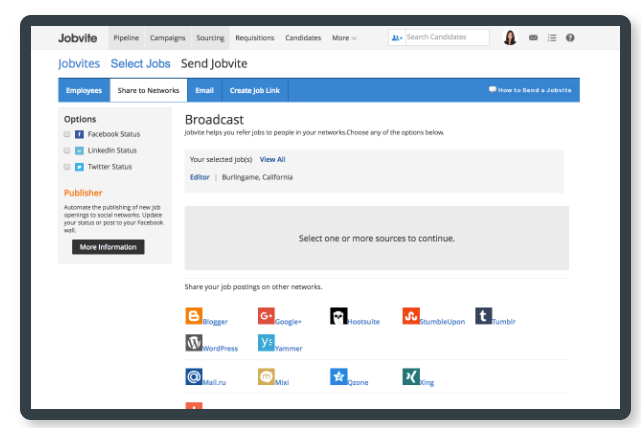Image resolution: width=641 pixels, height=428 pixels.
Task: Open the Pipeline menu
Action: click(126, 38)
